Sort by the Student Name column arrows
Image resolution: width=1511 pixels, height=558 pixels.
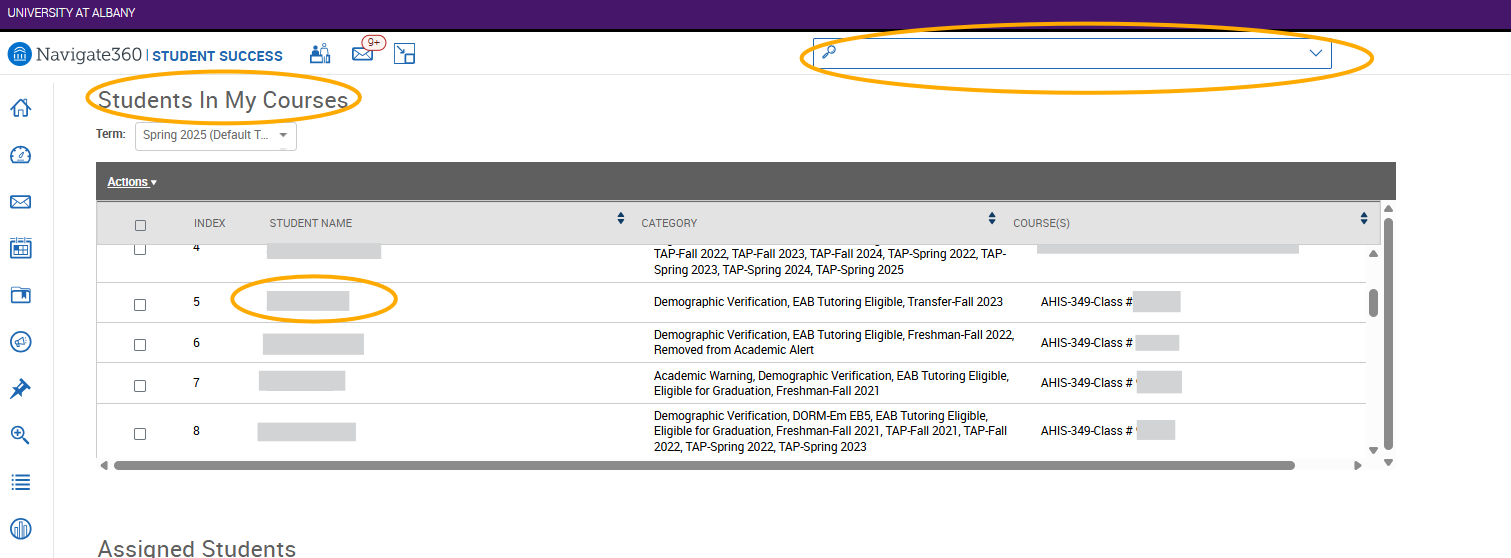[620, 219]
